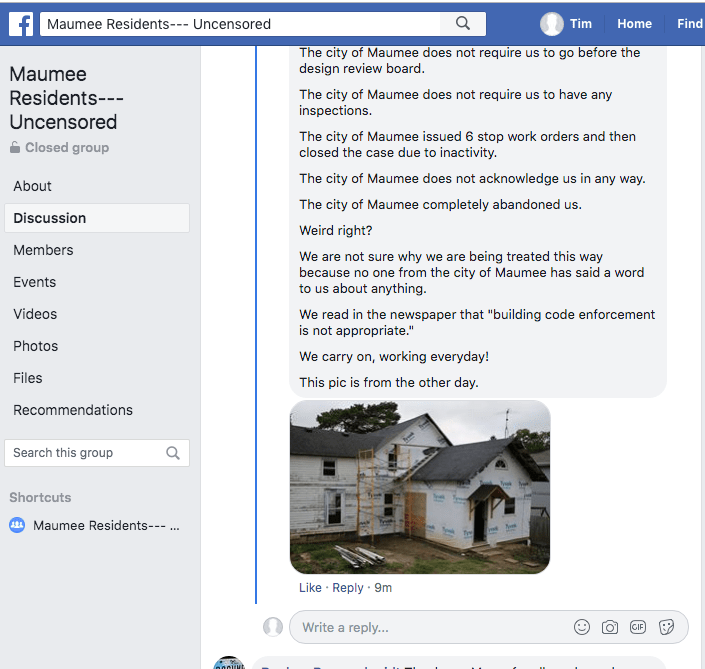Click the group shortcut icon under Shortcuts
This screenshot has width=705, height=669.
(17, 525)
